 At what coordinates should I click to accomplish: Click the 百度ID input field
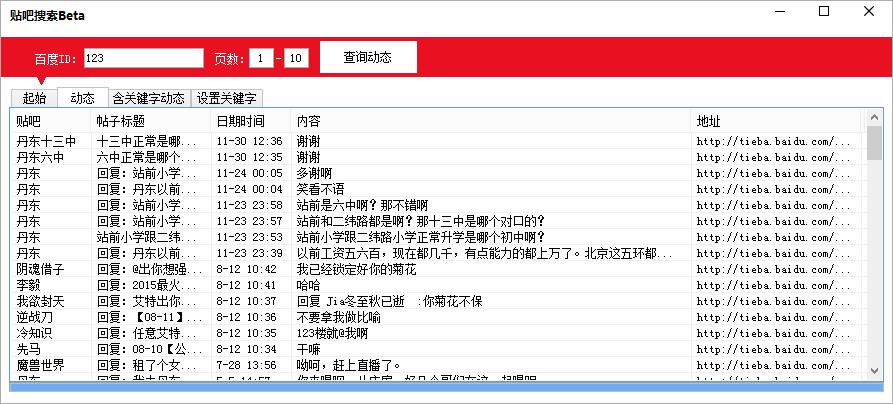tap(144, 59)
